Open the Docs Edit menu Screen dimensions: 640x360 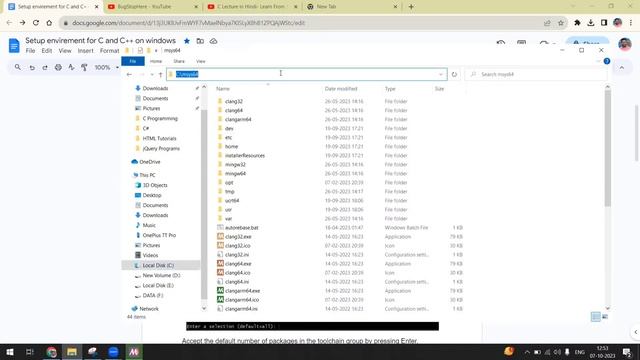click(x=47, y=51)
